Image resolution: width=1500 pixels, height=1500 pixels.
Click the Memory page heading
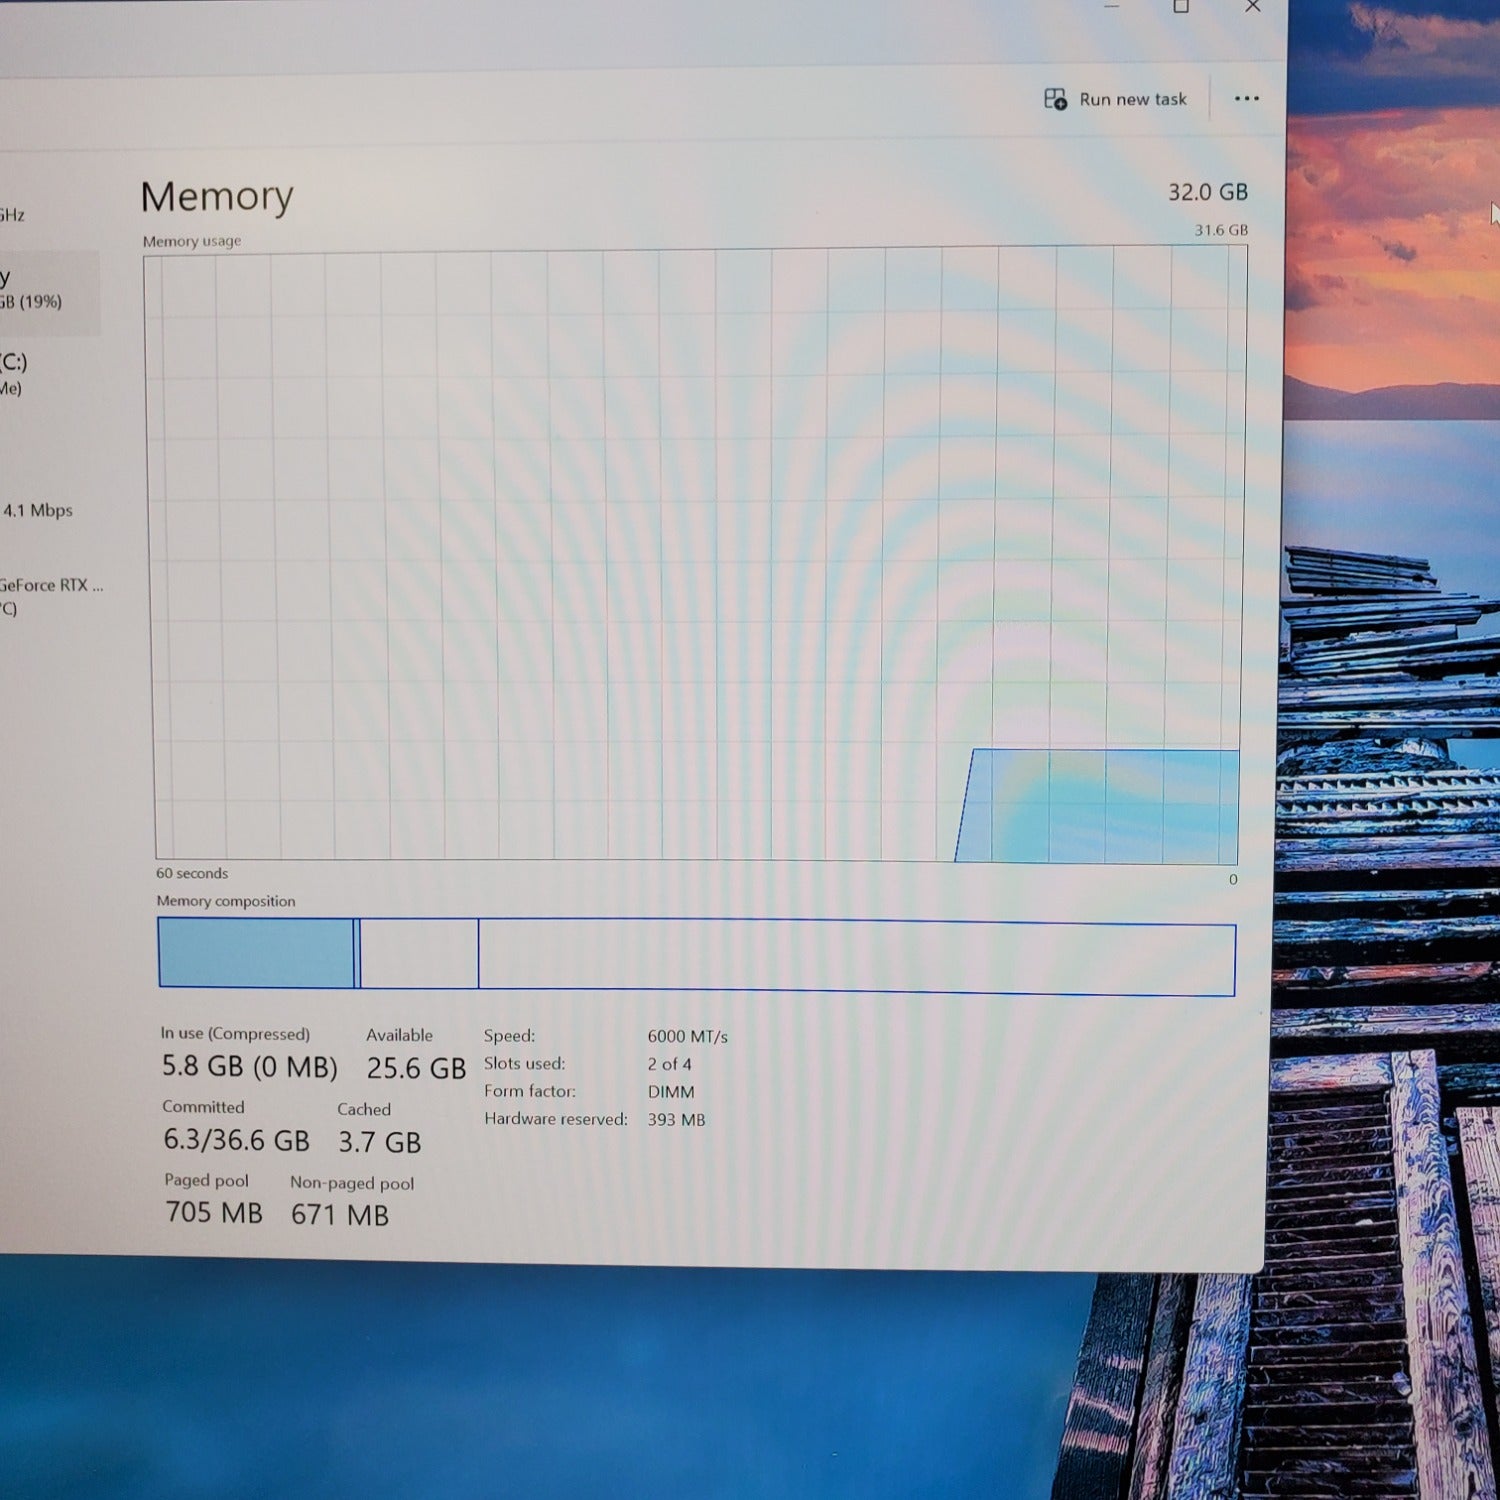tap(217, 197)
